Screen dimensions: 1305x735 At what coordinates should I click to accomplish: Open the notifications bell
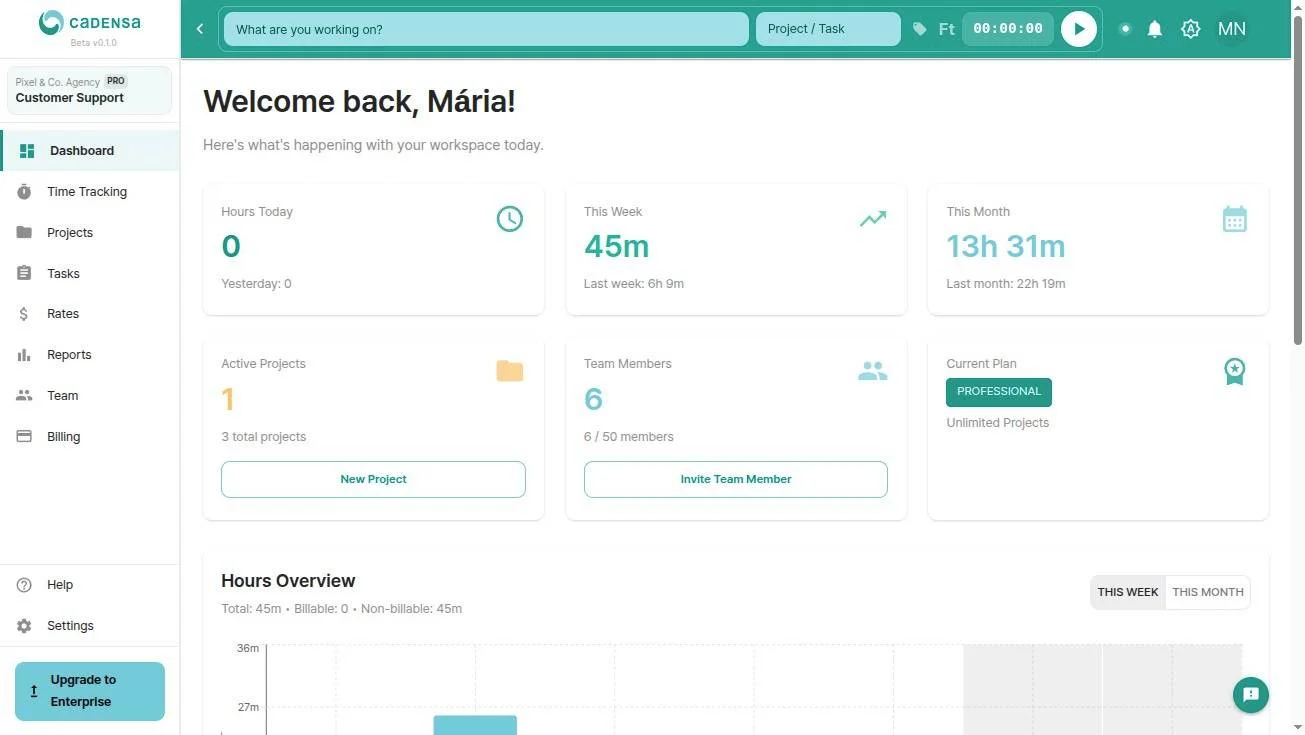click(1155, 29)
